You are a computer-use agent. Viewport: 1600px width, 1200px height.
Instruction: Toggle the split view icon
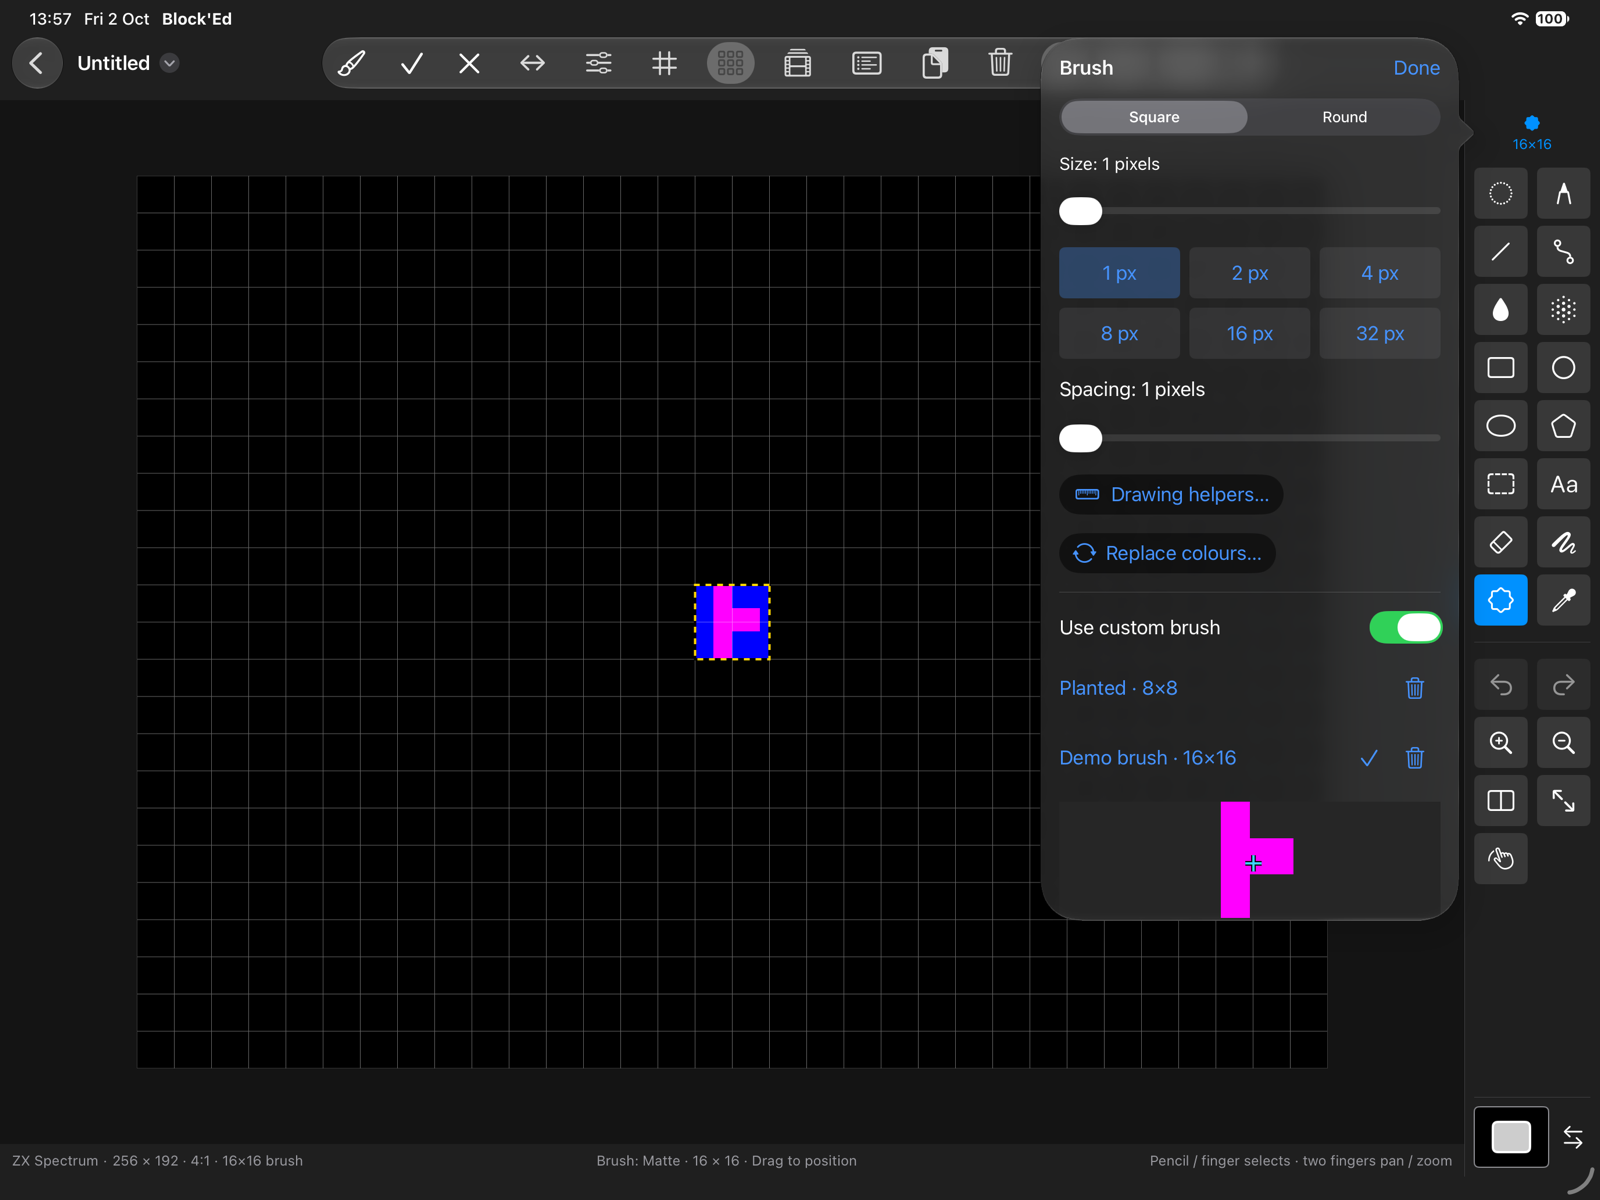coord(1500,801)
